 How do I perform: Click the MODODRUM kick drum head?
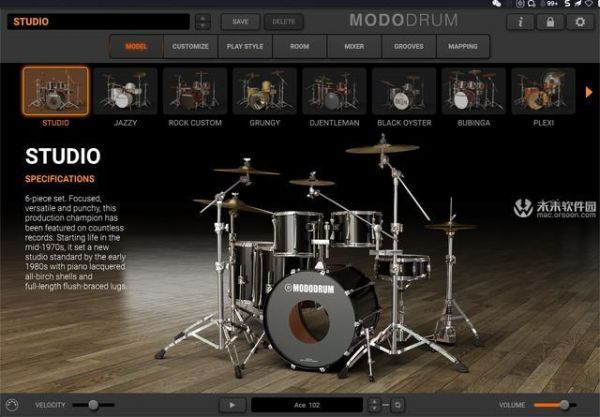click(x=309, y=318)
